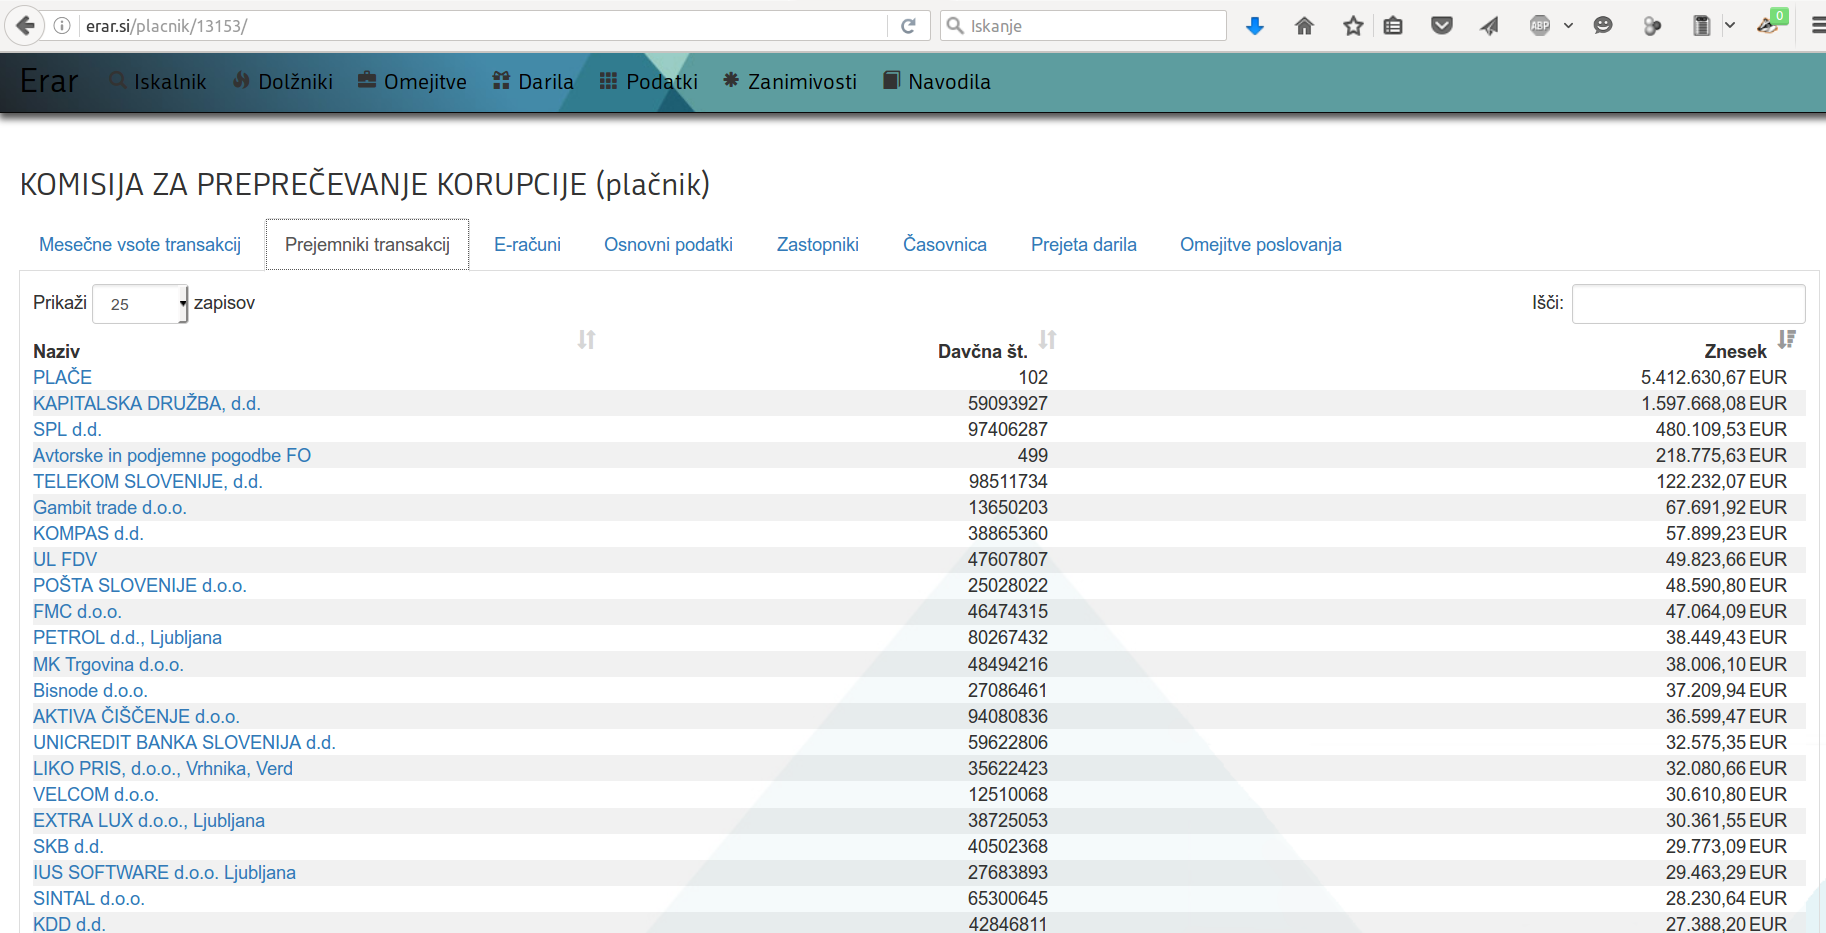Open LIKO PRIS, d.o.o., Vrhnika, Verd link
Image resolution: width=1826 pixels, height=933 pixels.
163,768
